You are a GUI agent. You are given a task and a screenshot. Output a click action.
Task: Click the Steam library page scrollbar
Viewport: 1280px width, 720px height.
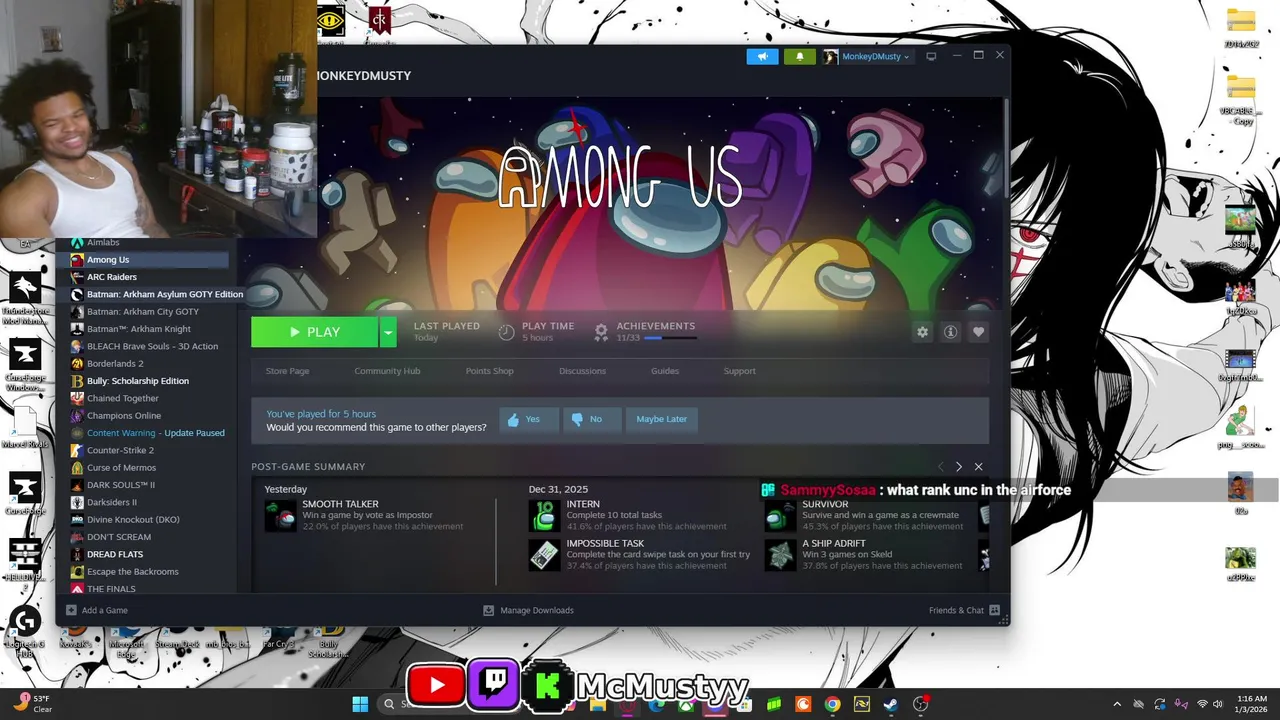(x=1005, y=147)
